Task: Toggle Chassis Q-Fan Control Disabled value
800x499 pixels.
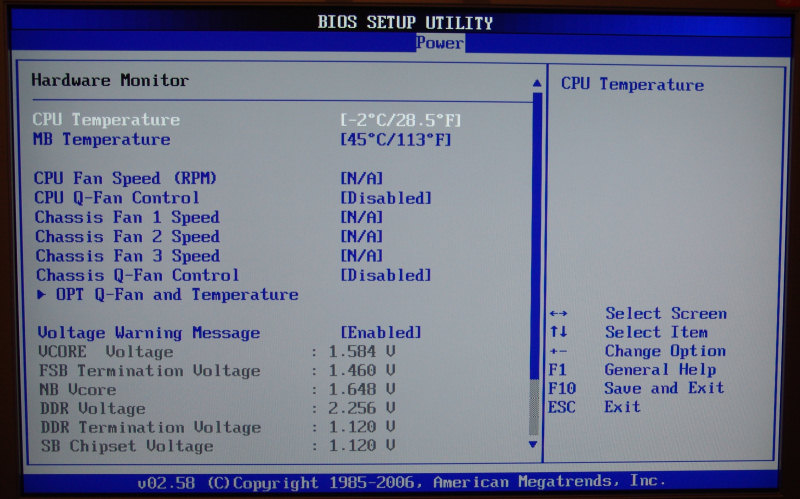Action: point(386,275)
